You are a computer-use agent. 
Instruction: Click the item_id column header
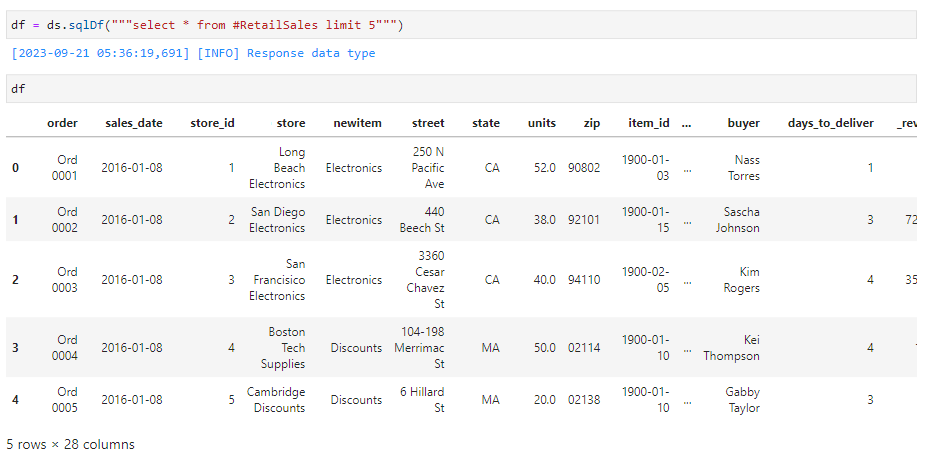pyautogui.click(x=648, y=123)
